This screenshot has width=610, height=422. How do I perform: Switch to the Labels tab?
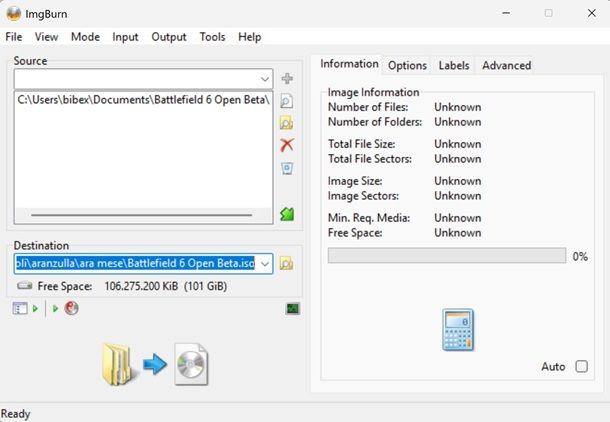point(454,65)
